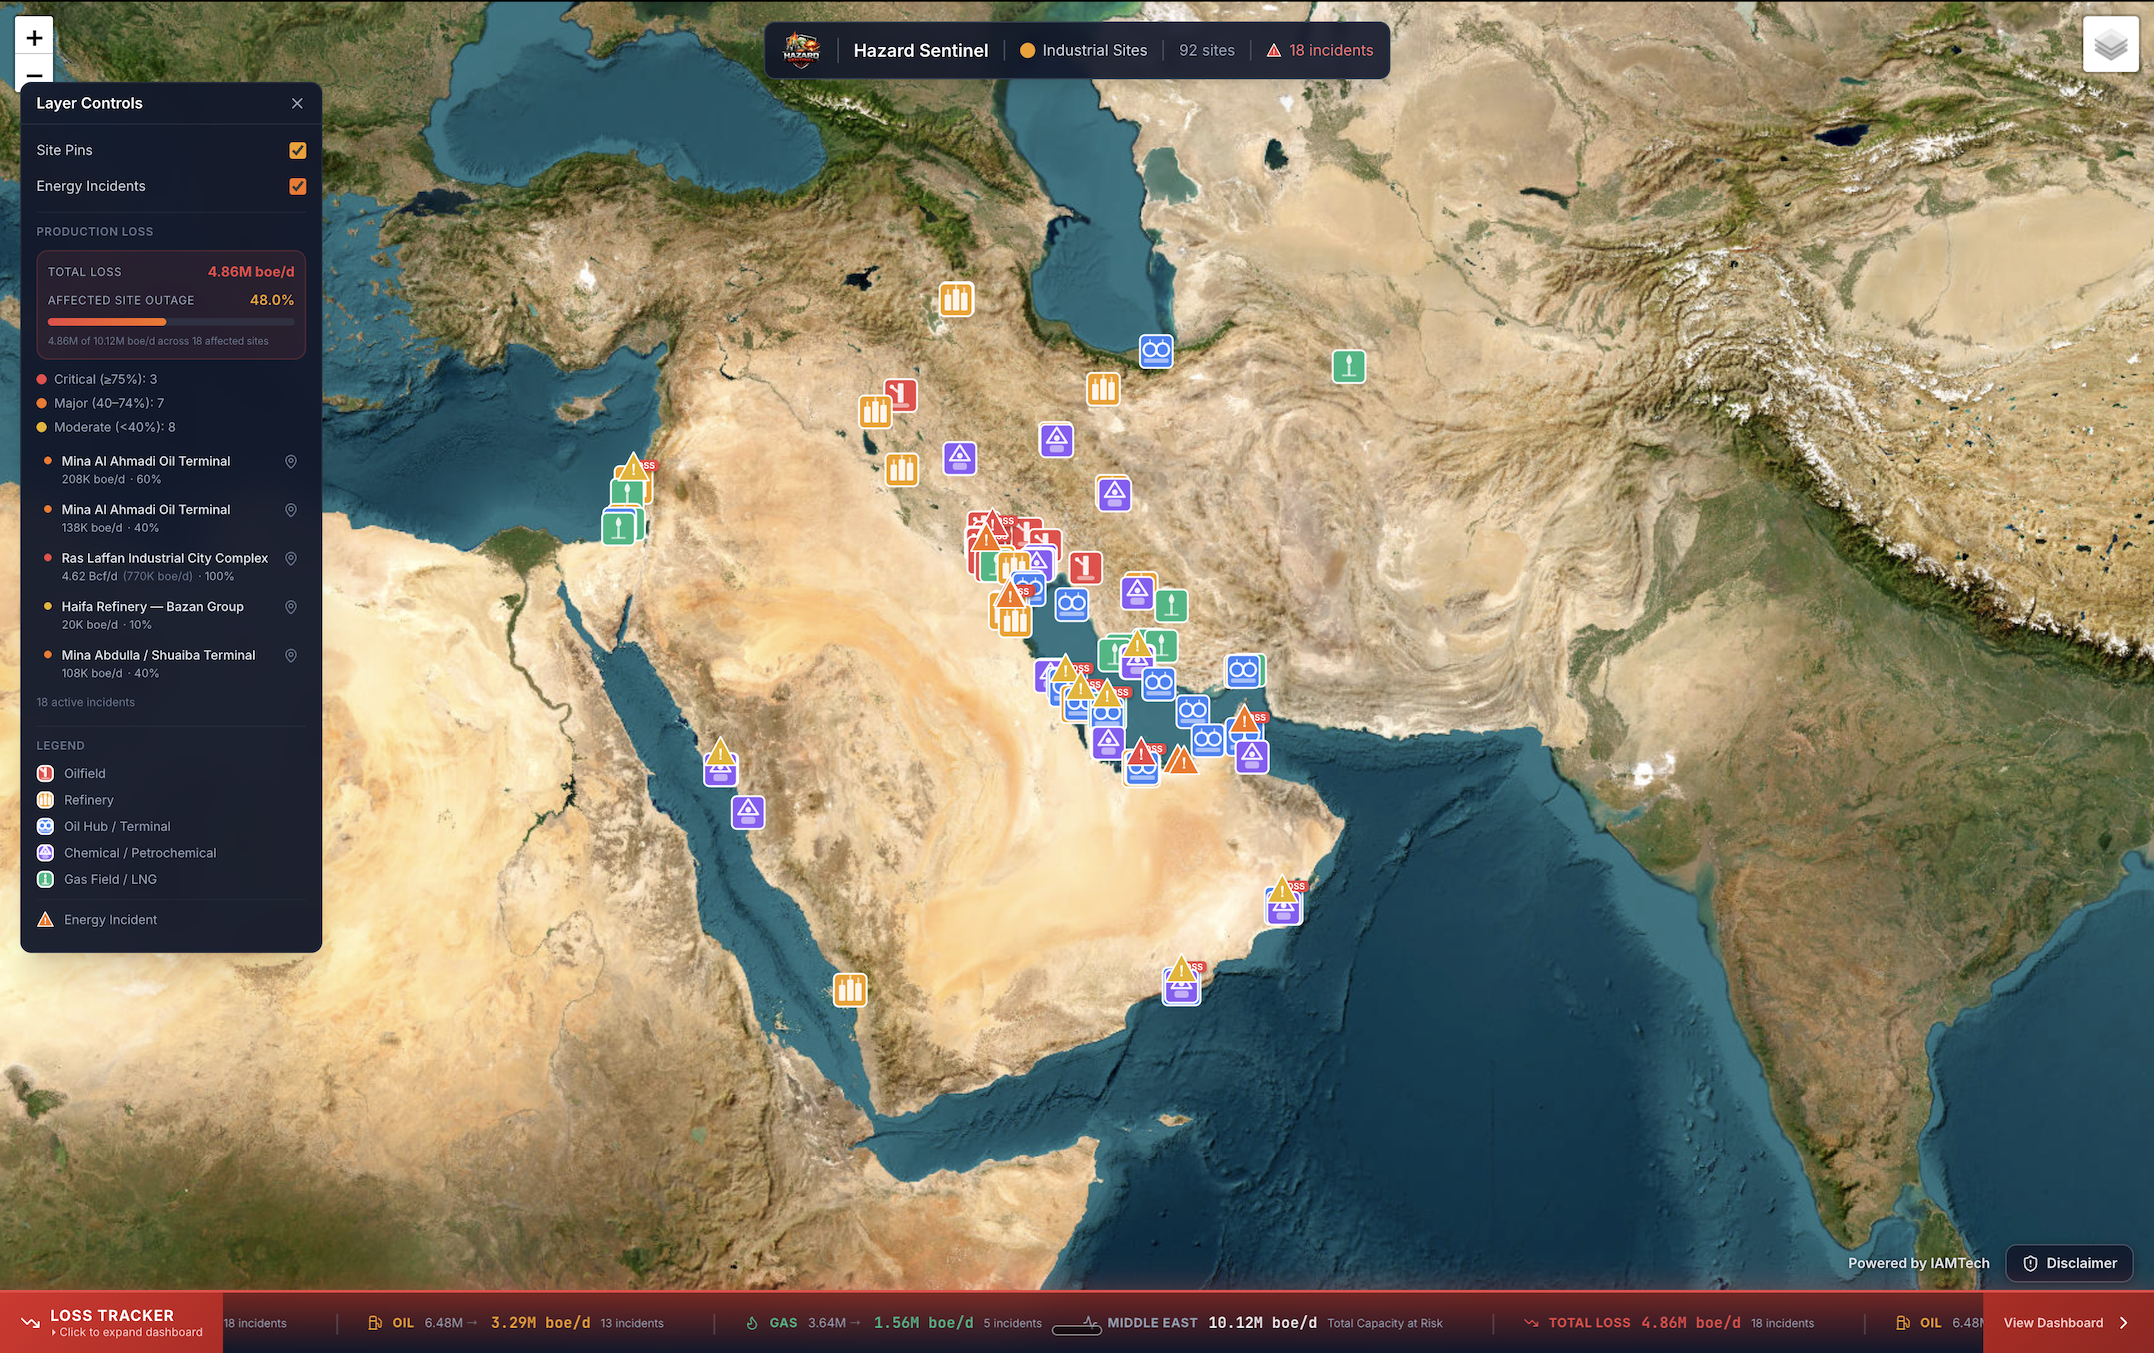Click the Energy Incident legend icon
Viewport: 2154px width, 1353px height.
tap(44, 919)
